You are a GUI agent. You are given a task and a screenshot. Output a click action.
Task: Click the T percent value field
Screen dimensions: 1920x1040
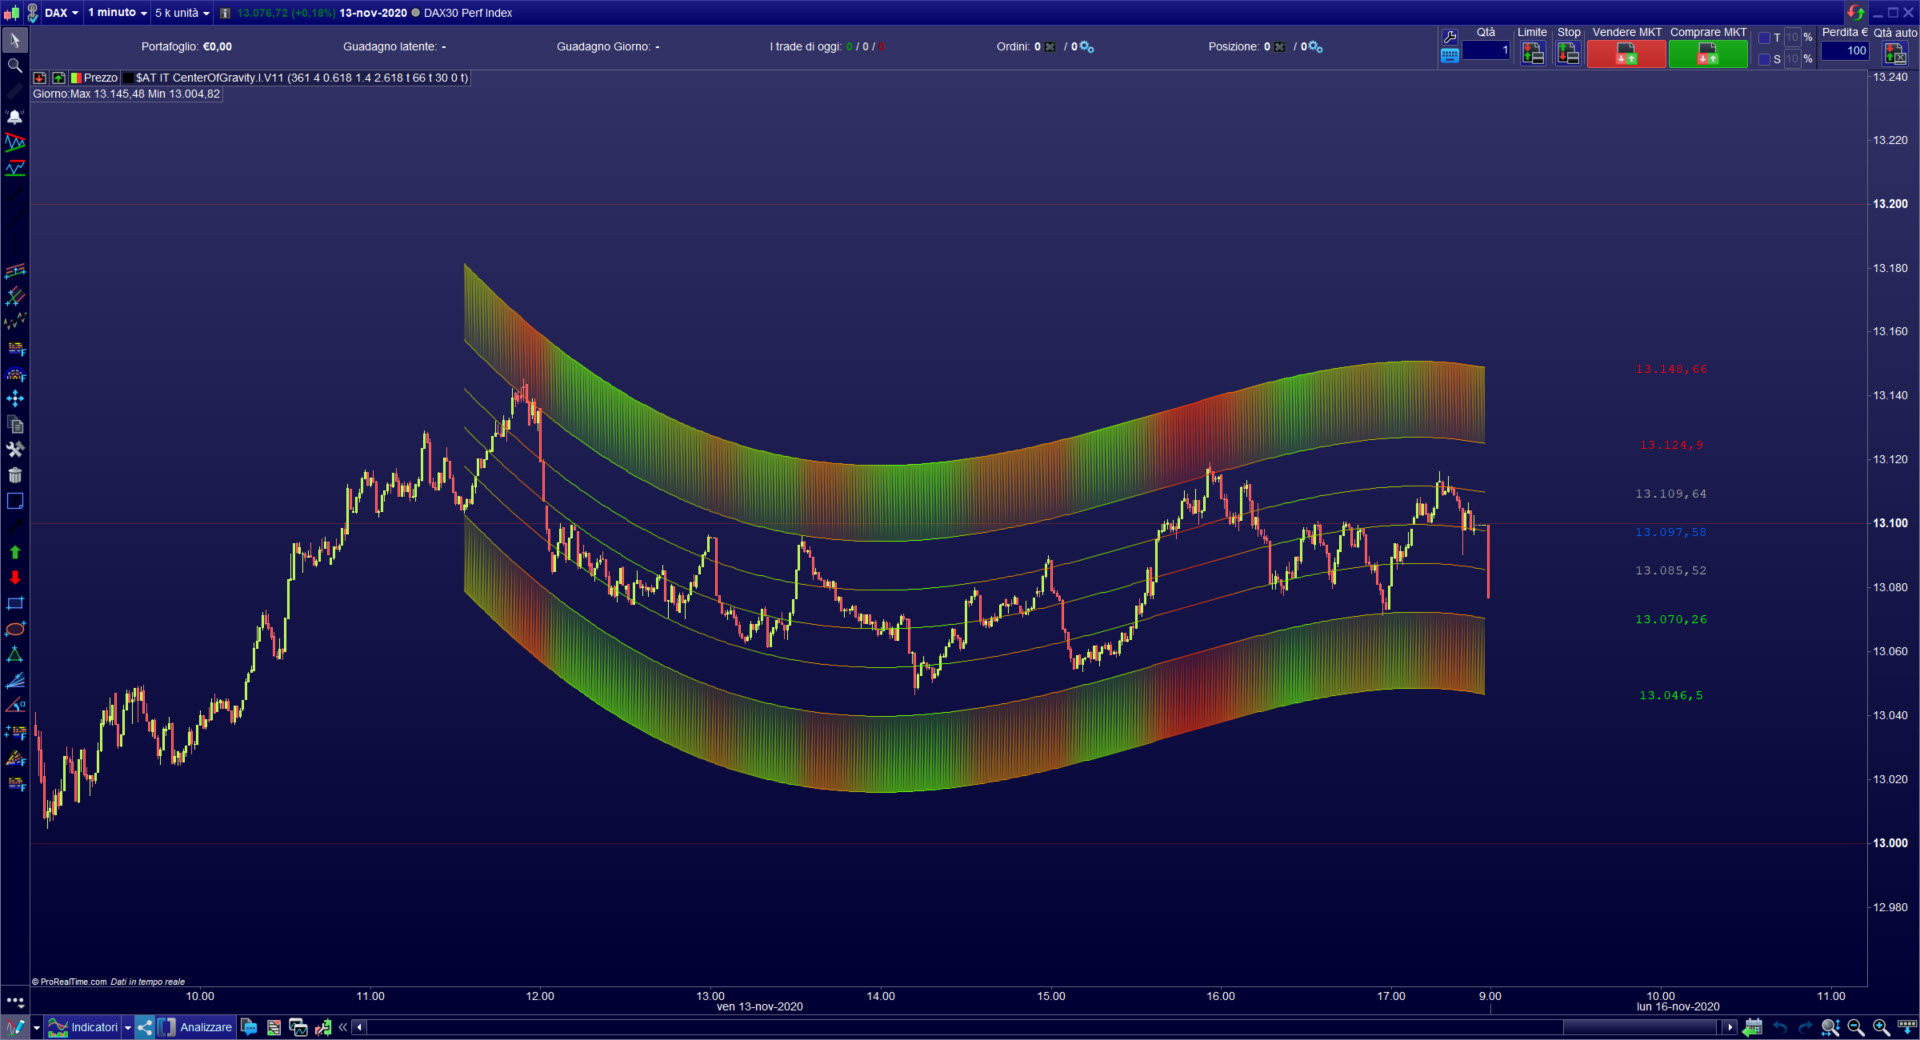click(x=1792, y=38)
